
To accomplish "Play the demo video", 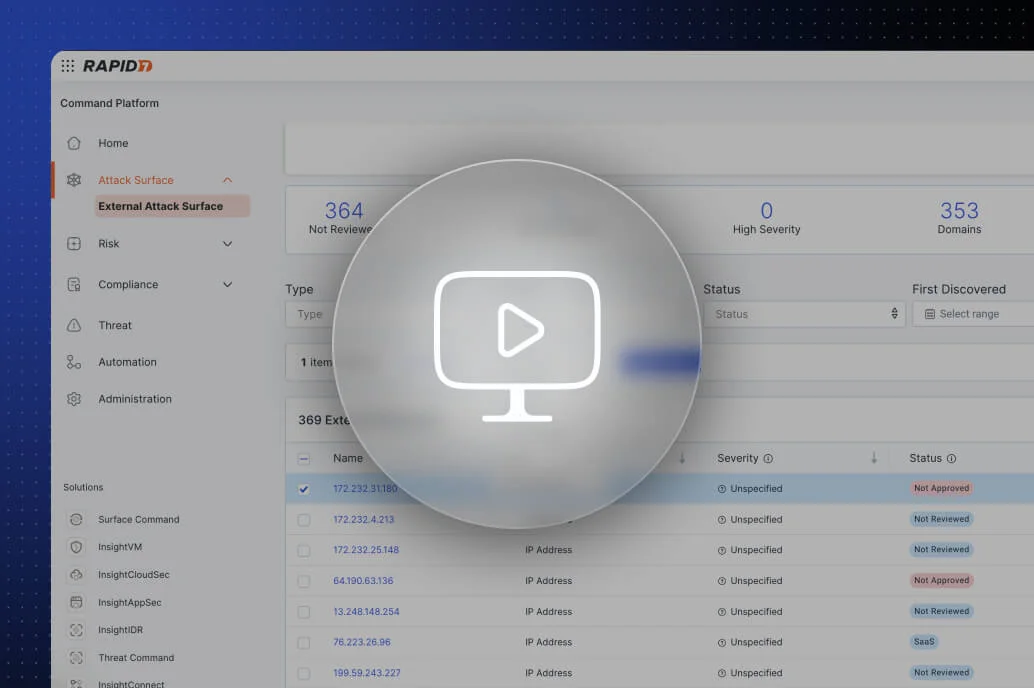I will [x=517, y=344].
